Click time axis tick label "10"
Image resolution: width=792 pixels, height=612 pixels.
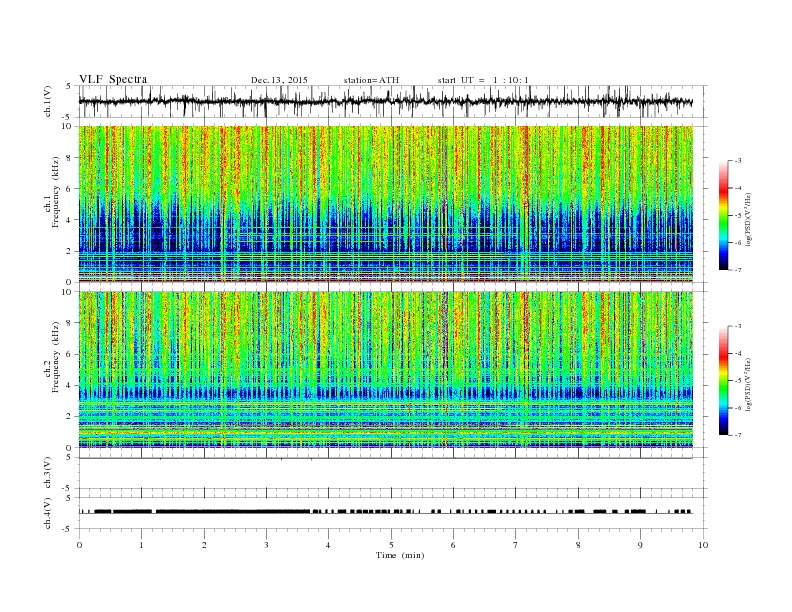703,545
